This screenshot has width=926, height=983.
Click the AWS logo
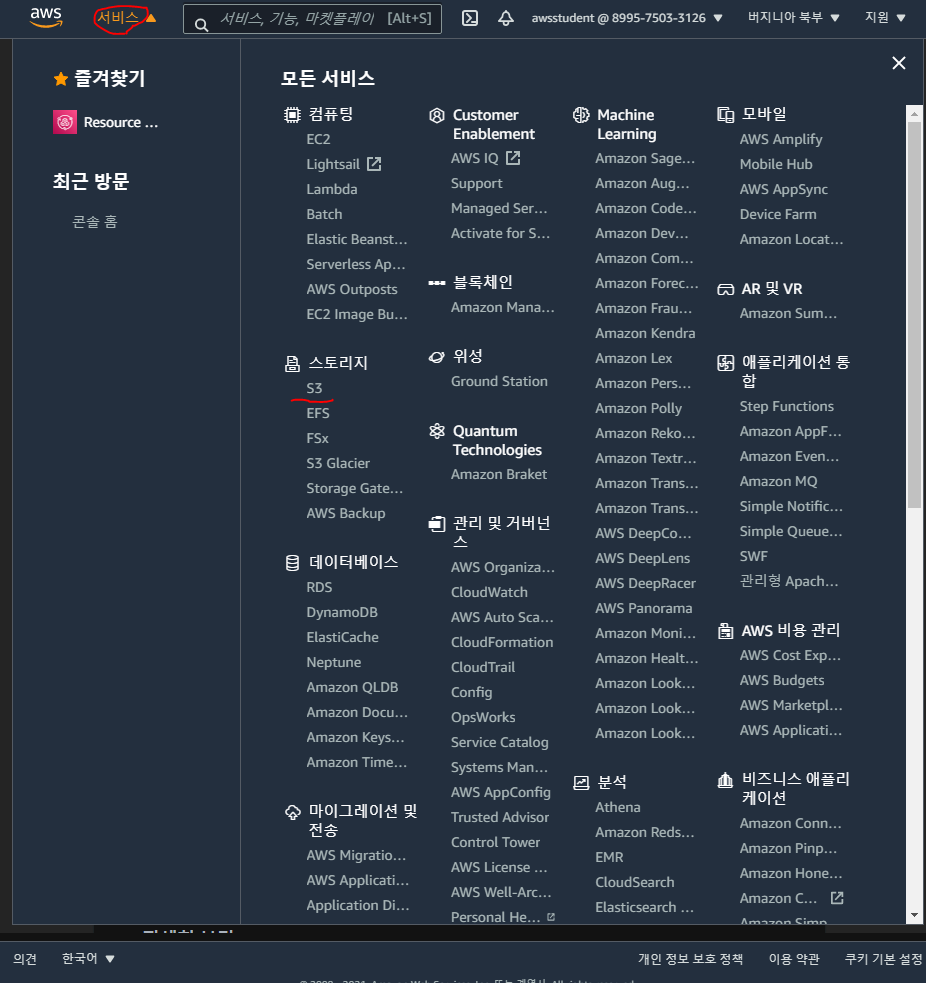(46, 18)
